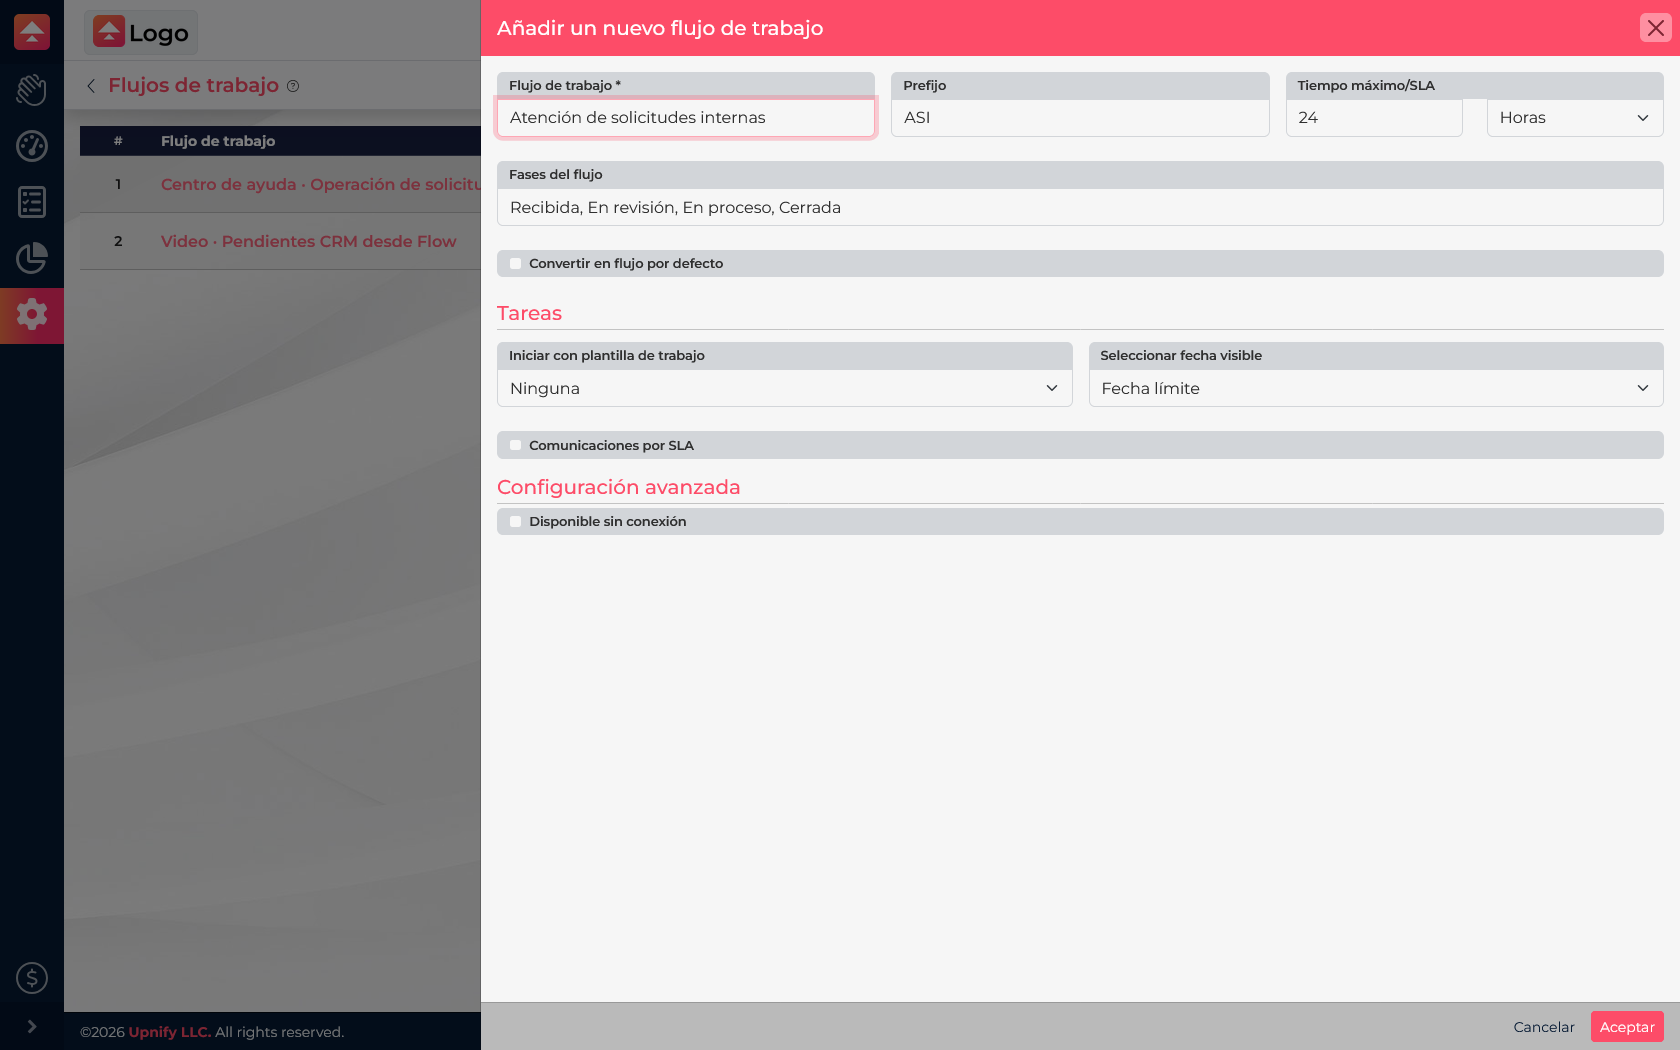Screen dimensions: 1680x1050
Task: Open Iniciar con plantilla de trabajo dropdown
Action: click(785, 389)
